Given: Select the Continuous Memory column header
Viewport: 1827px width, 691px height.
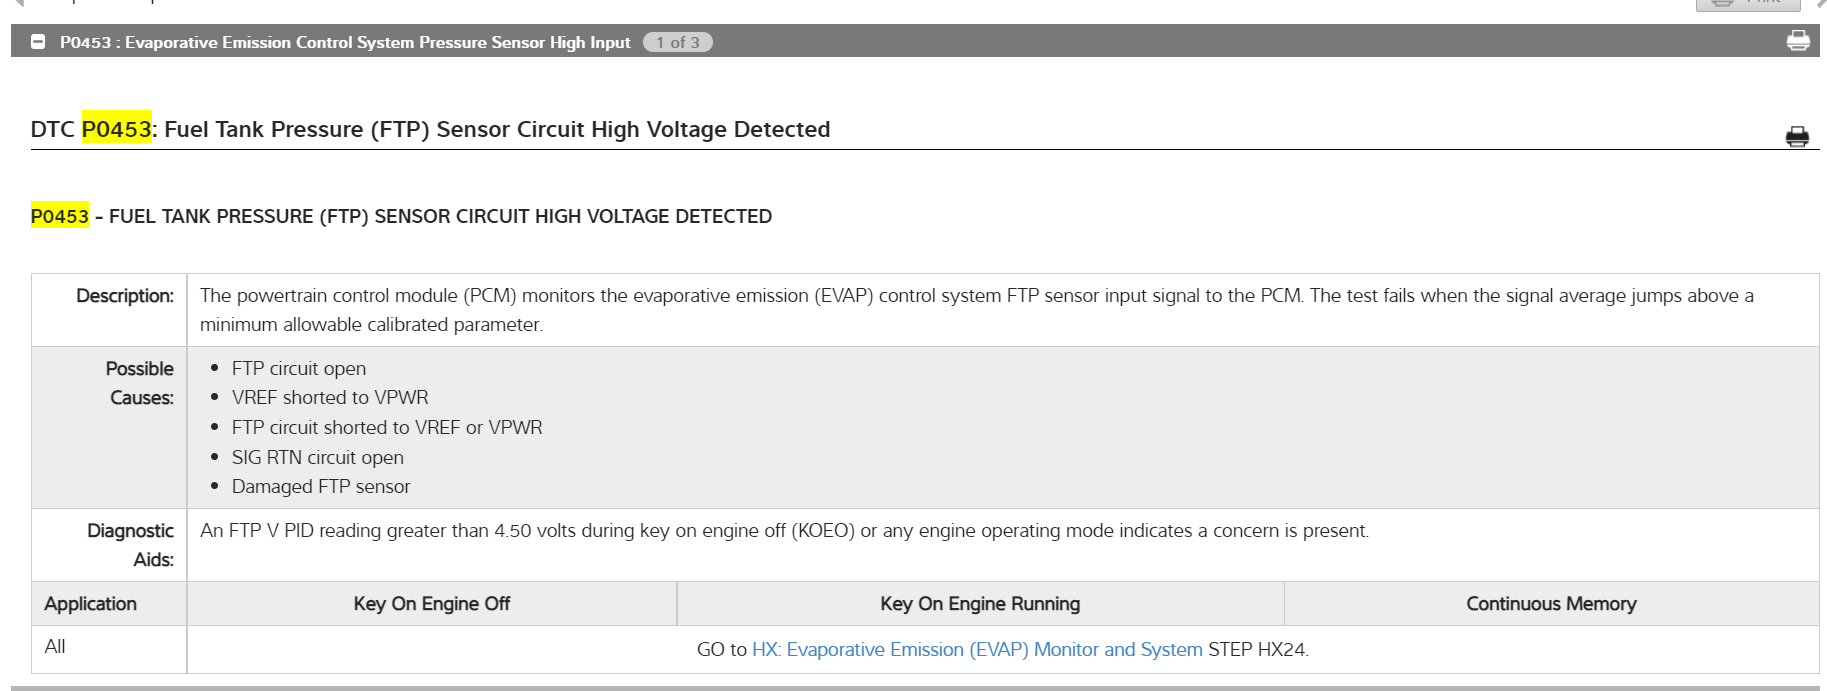Looking at the screenshot, I should pyautogui.click(x=1550, y=604).
